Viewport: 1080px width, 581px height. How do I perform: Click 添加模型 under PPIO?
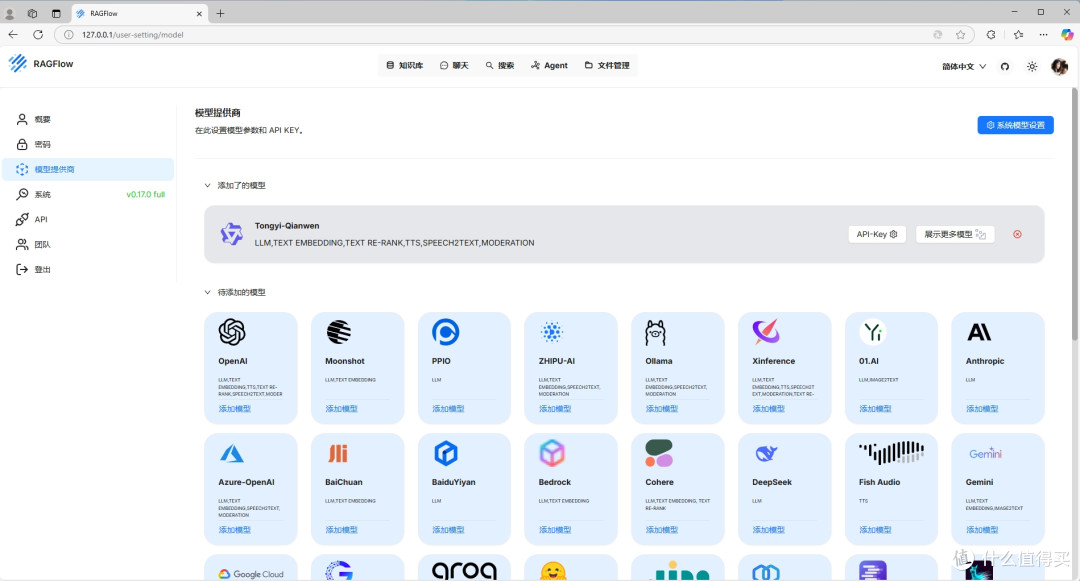pyautogui.click(x=448, y=409)
